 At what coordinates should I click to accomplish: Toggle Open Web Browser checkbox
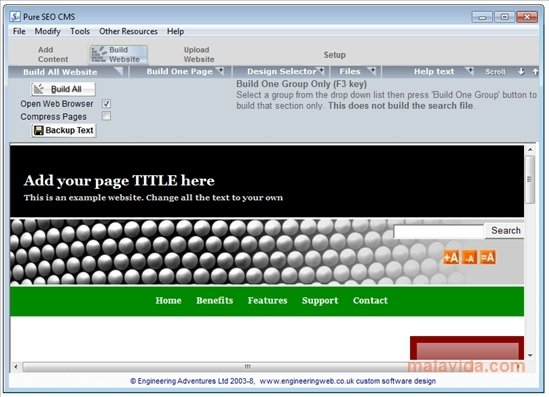tap(106, 104)
